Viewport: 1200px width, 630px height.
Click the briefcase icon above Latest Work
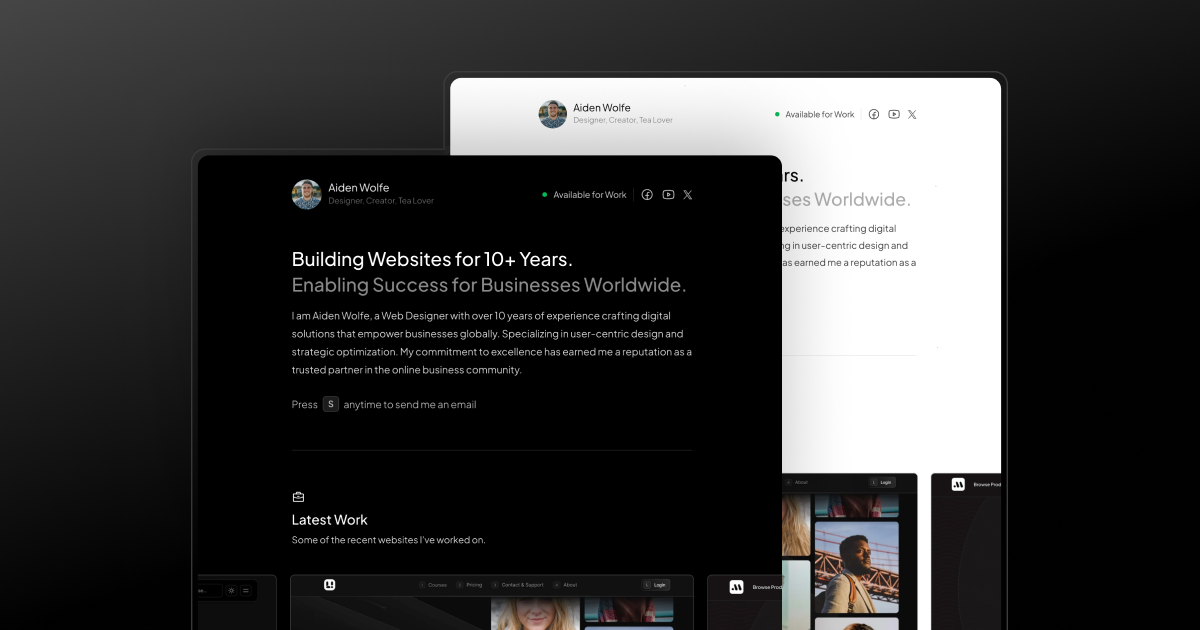[x=298, y=497]
